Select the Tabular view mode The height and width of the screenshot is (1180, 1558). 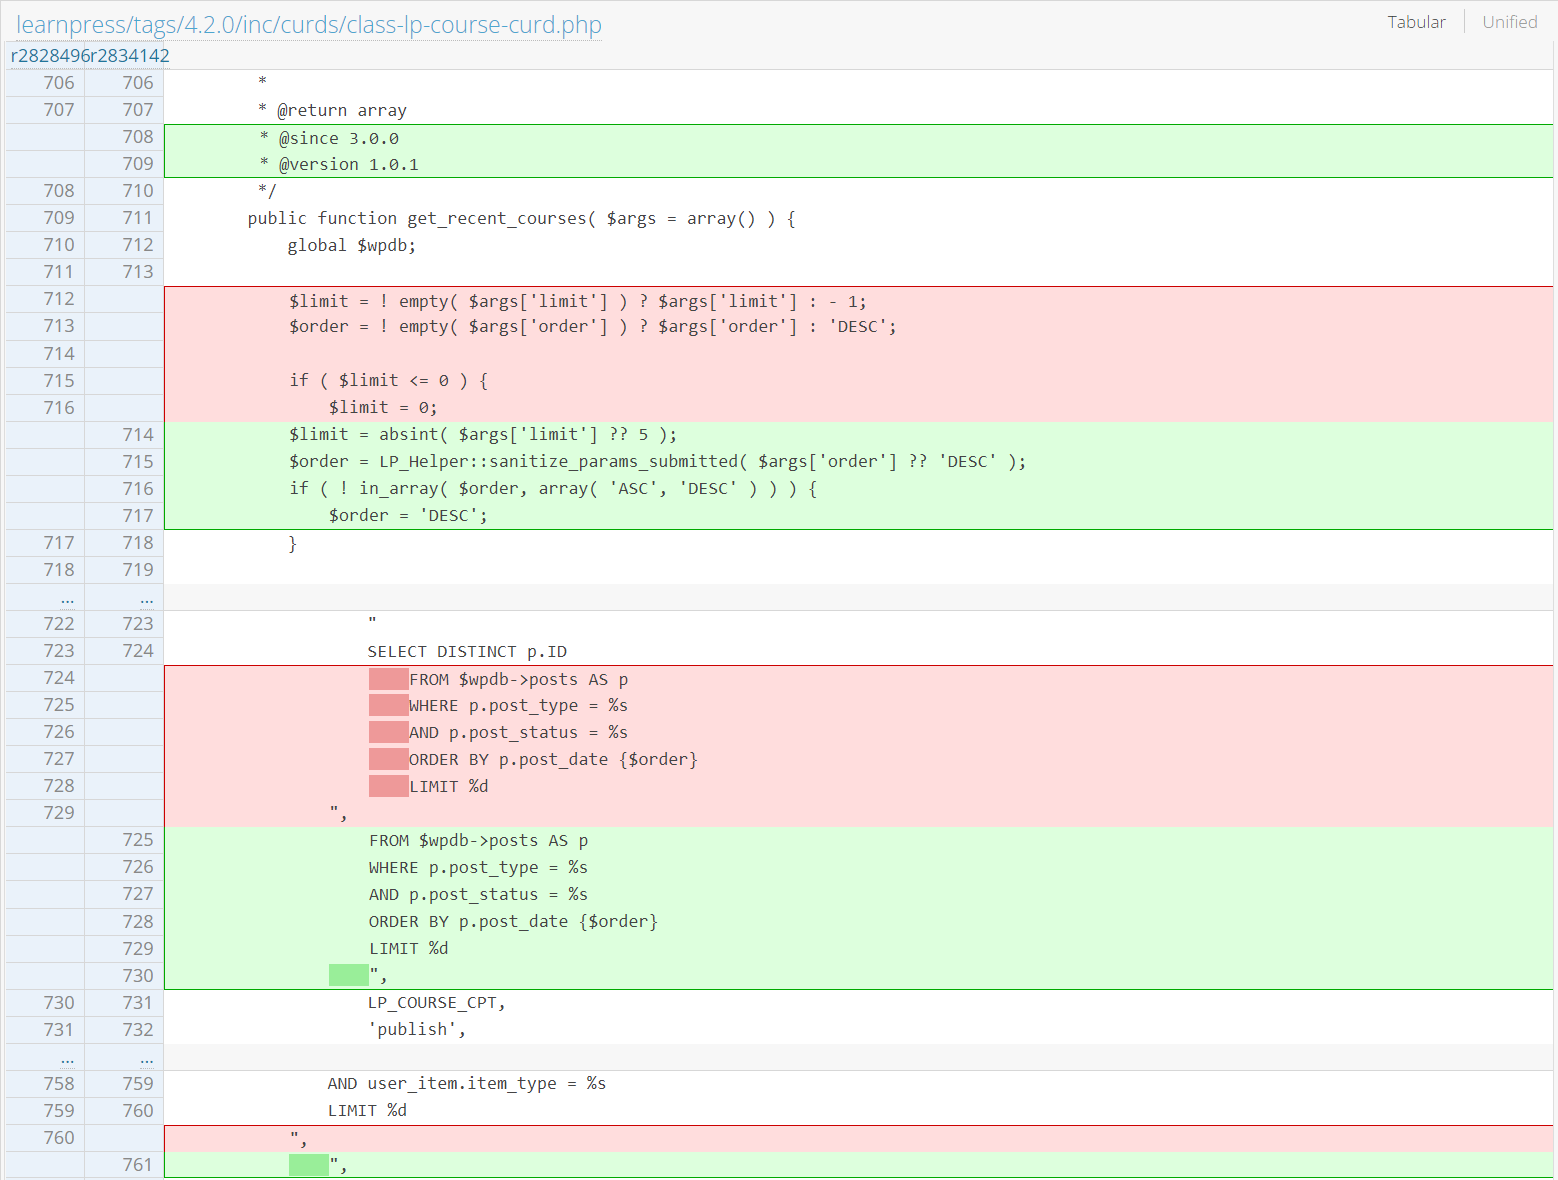pyautogui.click(x=1416, y=21)
